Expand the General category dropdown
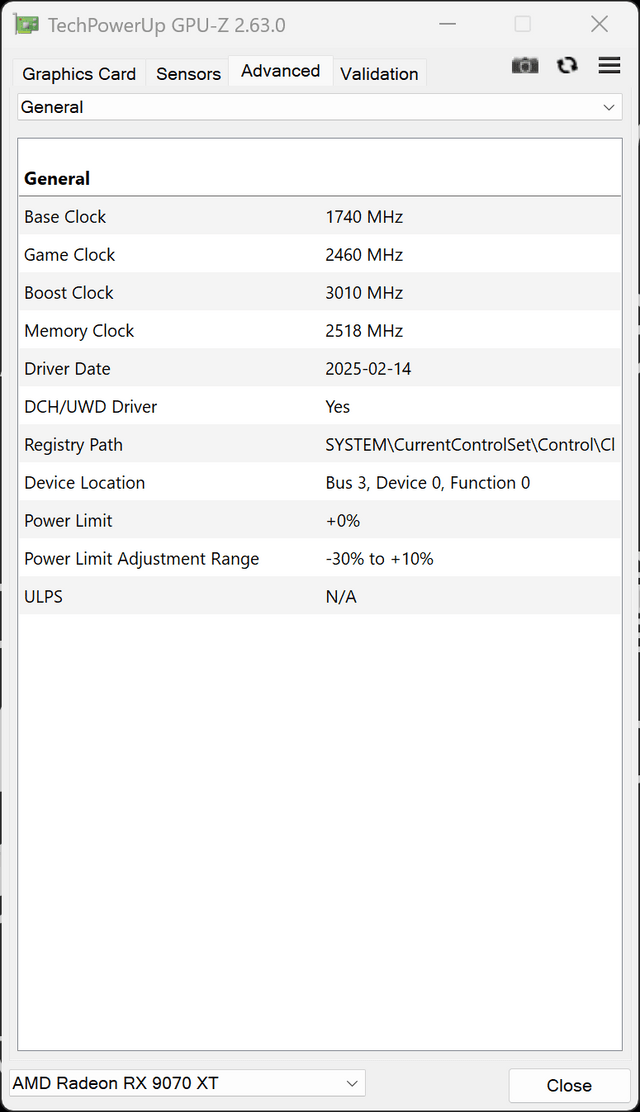The height and width of the screenshot is (1112, 640). pyautogui.click(x=319, y=107)
